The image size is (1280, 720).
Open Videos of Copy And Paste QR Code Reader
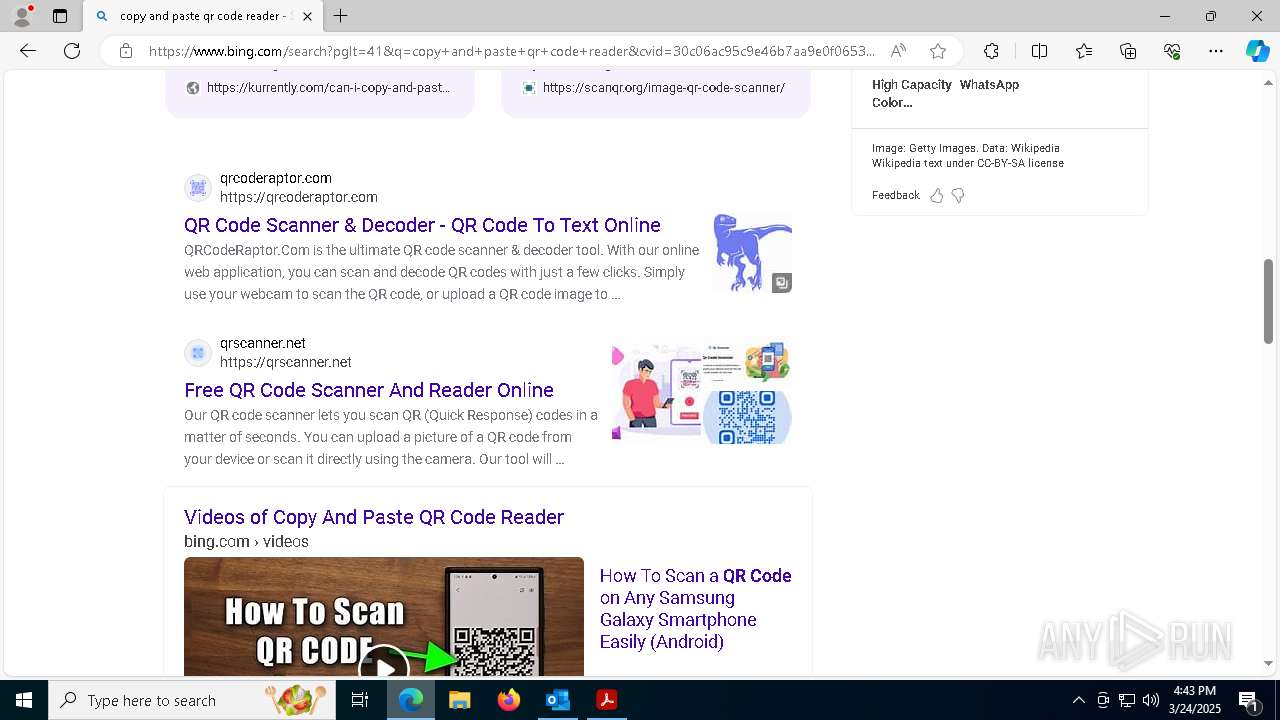(x=374, y=517)
